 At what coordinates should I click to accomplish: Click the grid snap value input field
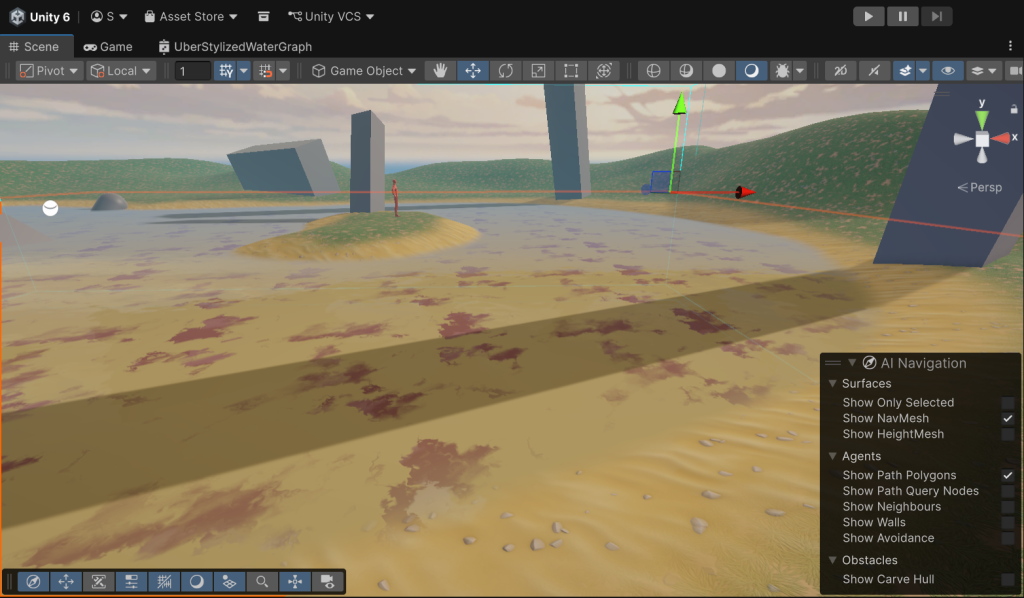coord(192,71)
